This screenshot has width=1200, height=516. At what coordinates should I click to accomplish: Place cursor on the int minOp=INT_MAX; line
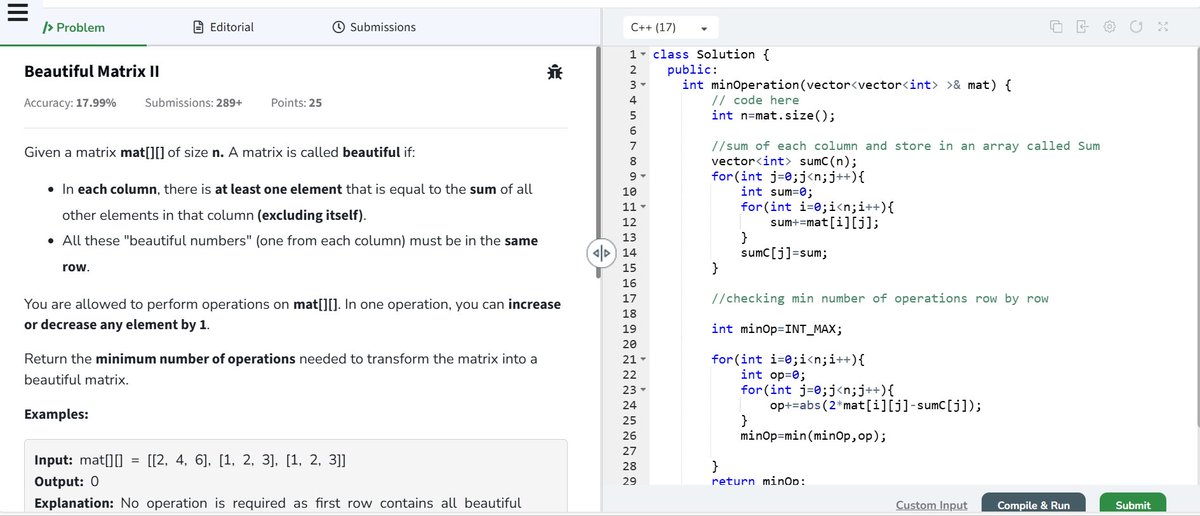[x=776, y=328]
